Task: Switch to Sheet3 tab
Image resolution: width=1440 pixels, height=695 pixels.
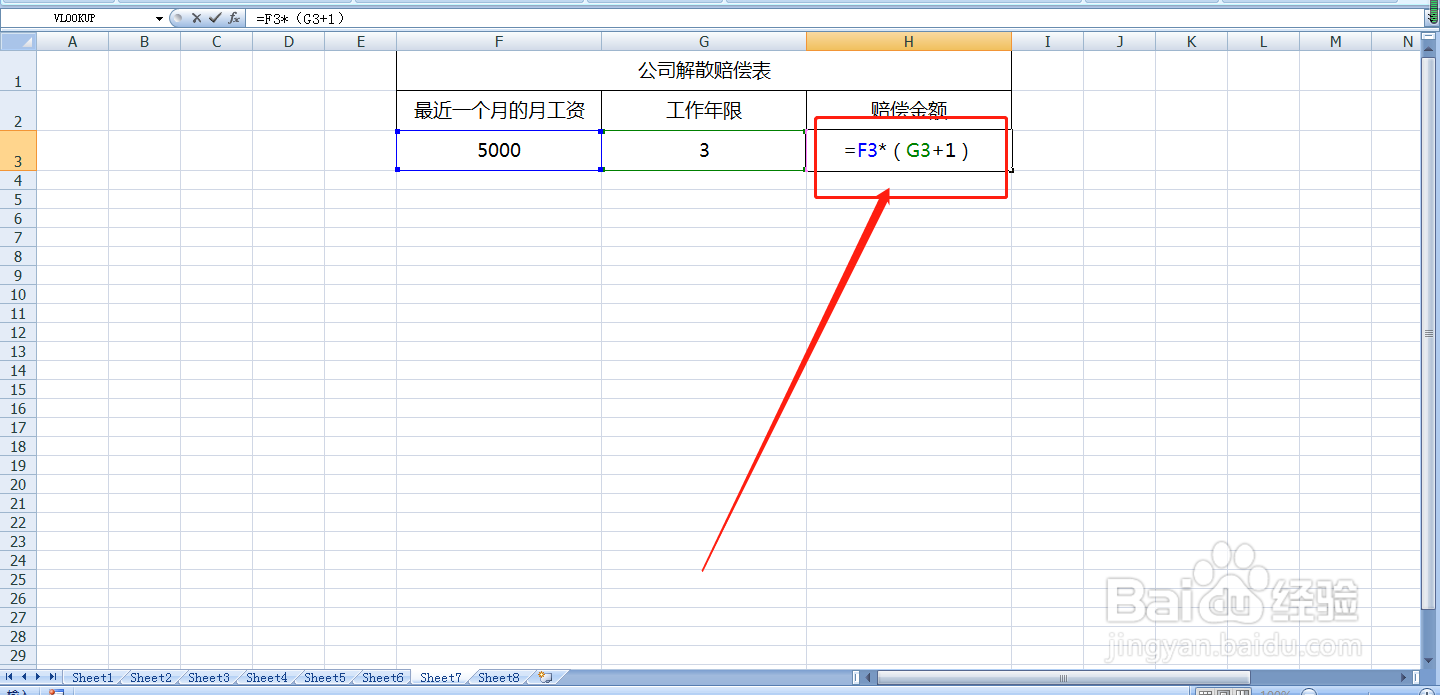Action: click(x=208, y=678)
